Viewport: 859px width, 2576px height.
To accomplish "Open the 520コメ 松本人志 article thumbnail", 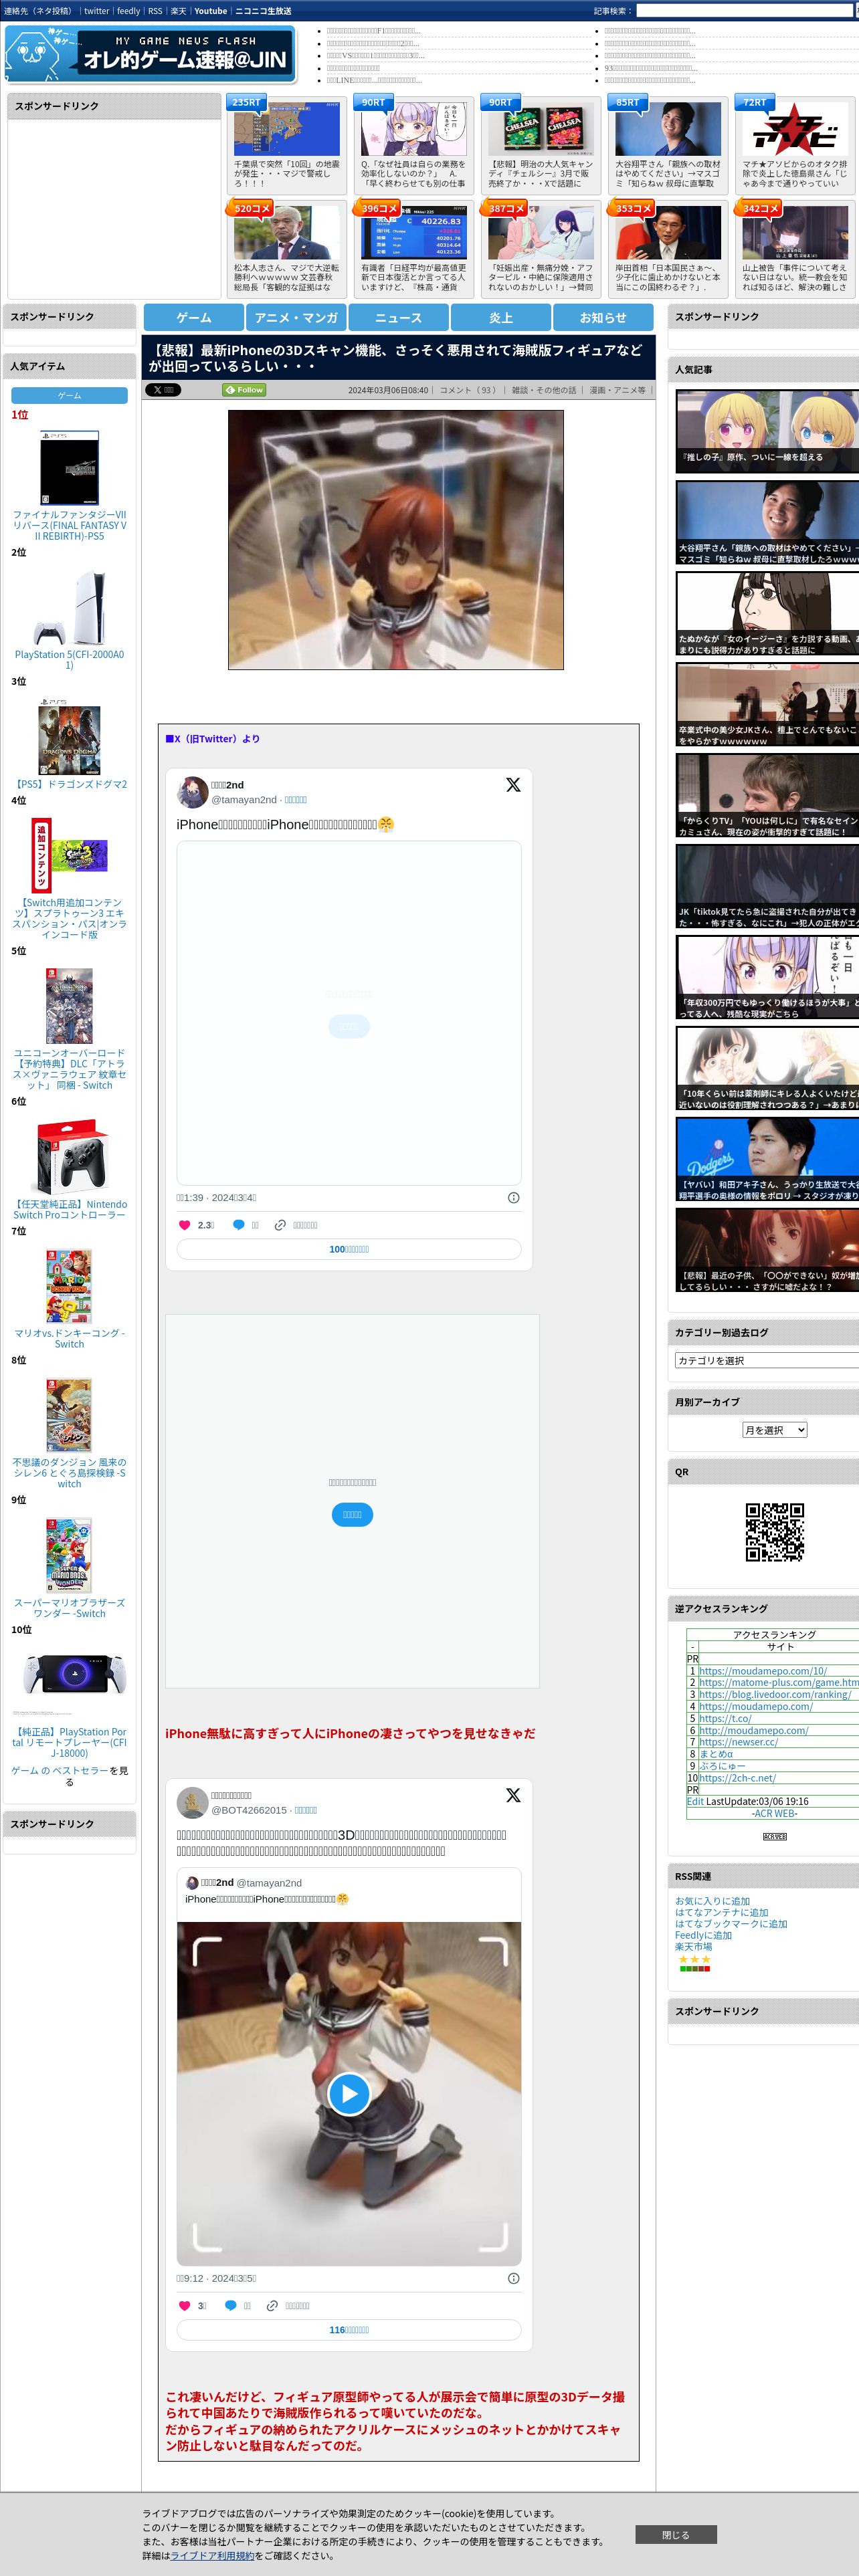I will (x=287, y=232).
